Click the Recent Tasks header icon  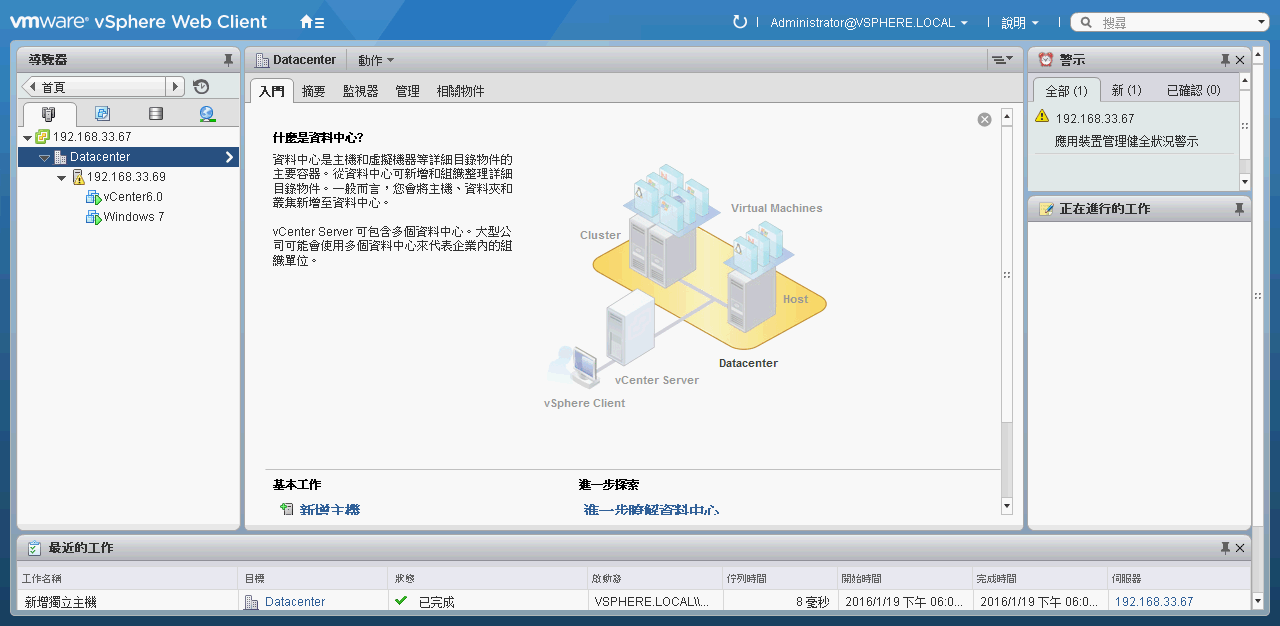35,548
